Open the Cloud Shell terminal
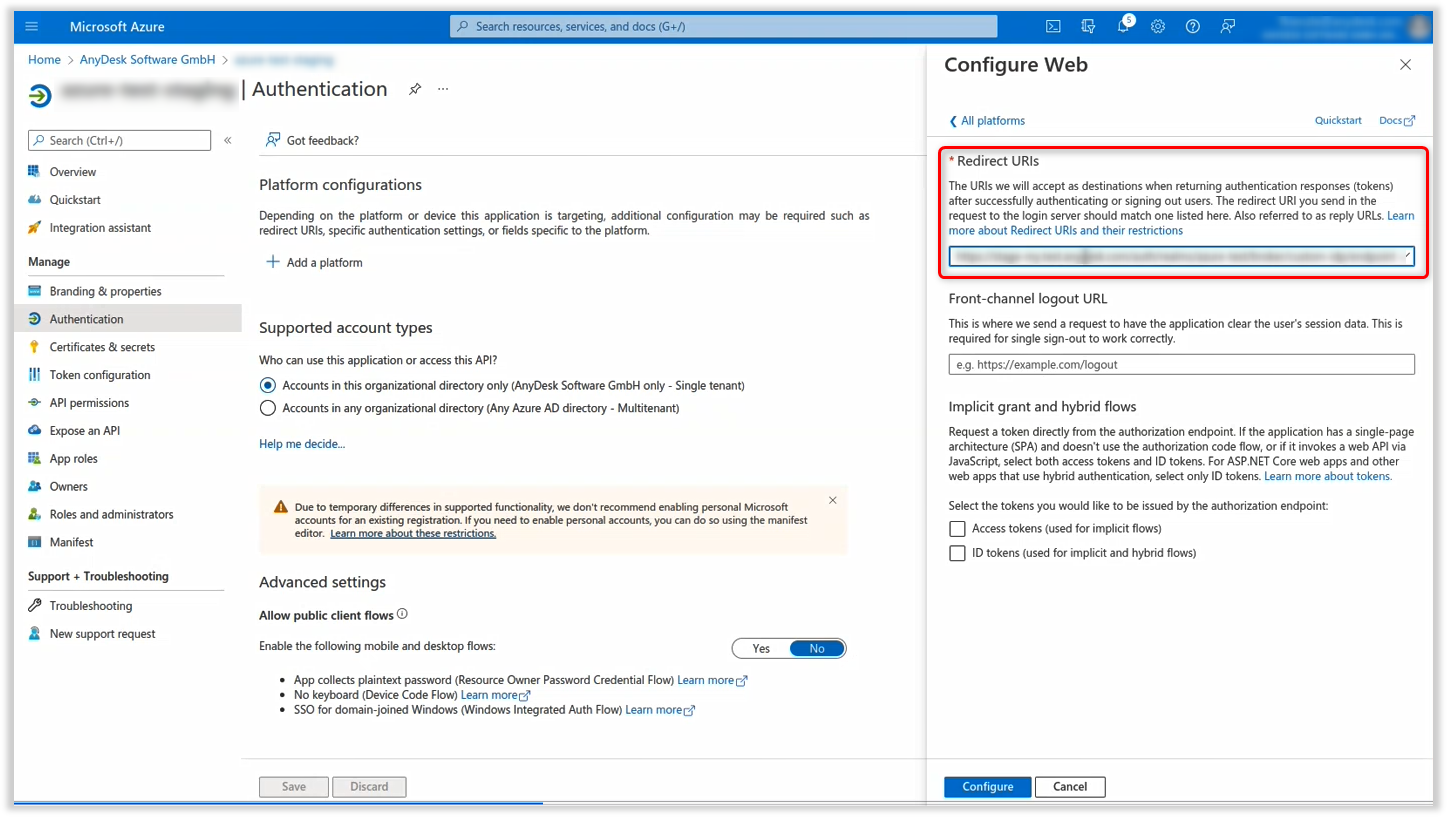Image resolution: width=1447 pixels, height=817 pixels. pyautogui.click(x=1053, y=26)
